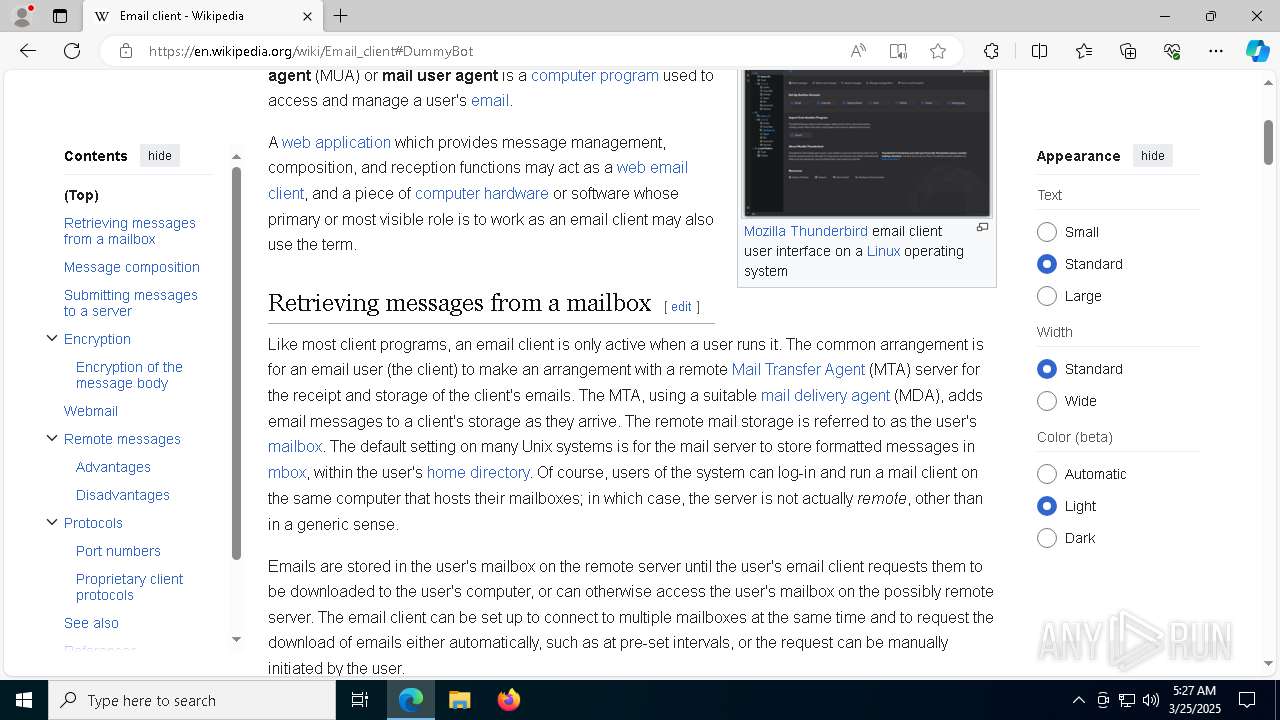Image resolution: width=1280 pixels, height=720 pixels.
Task: Open the web application link
Action: coord(336,143)
